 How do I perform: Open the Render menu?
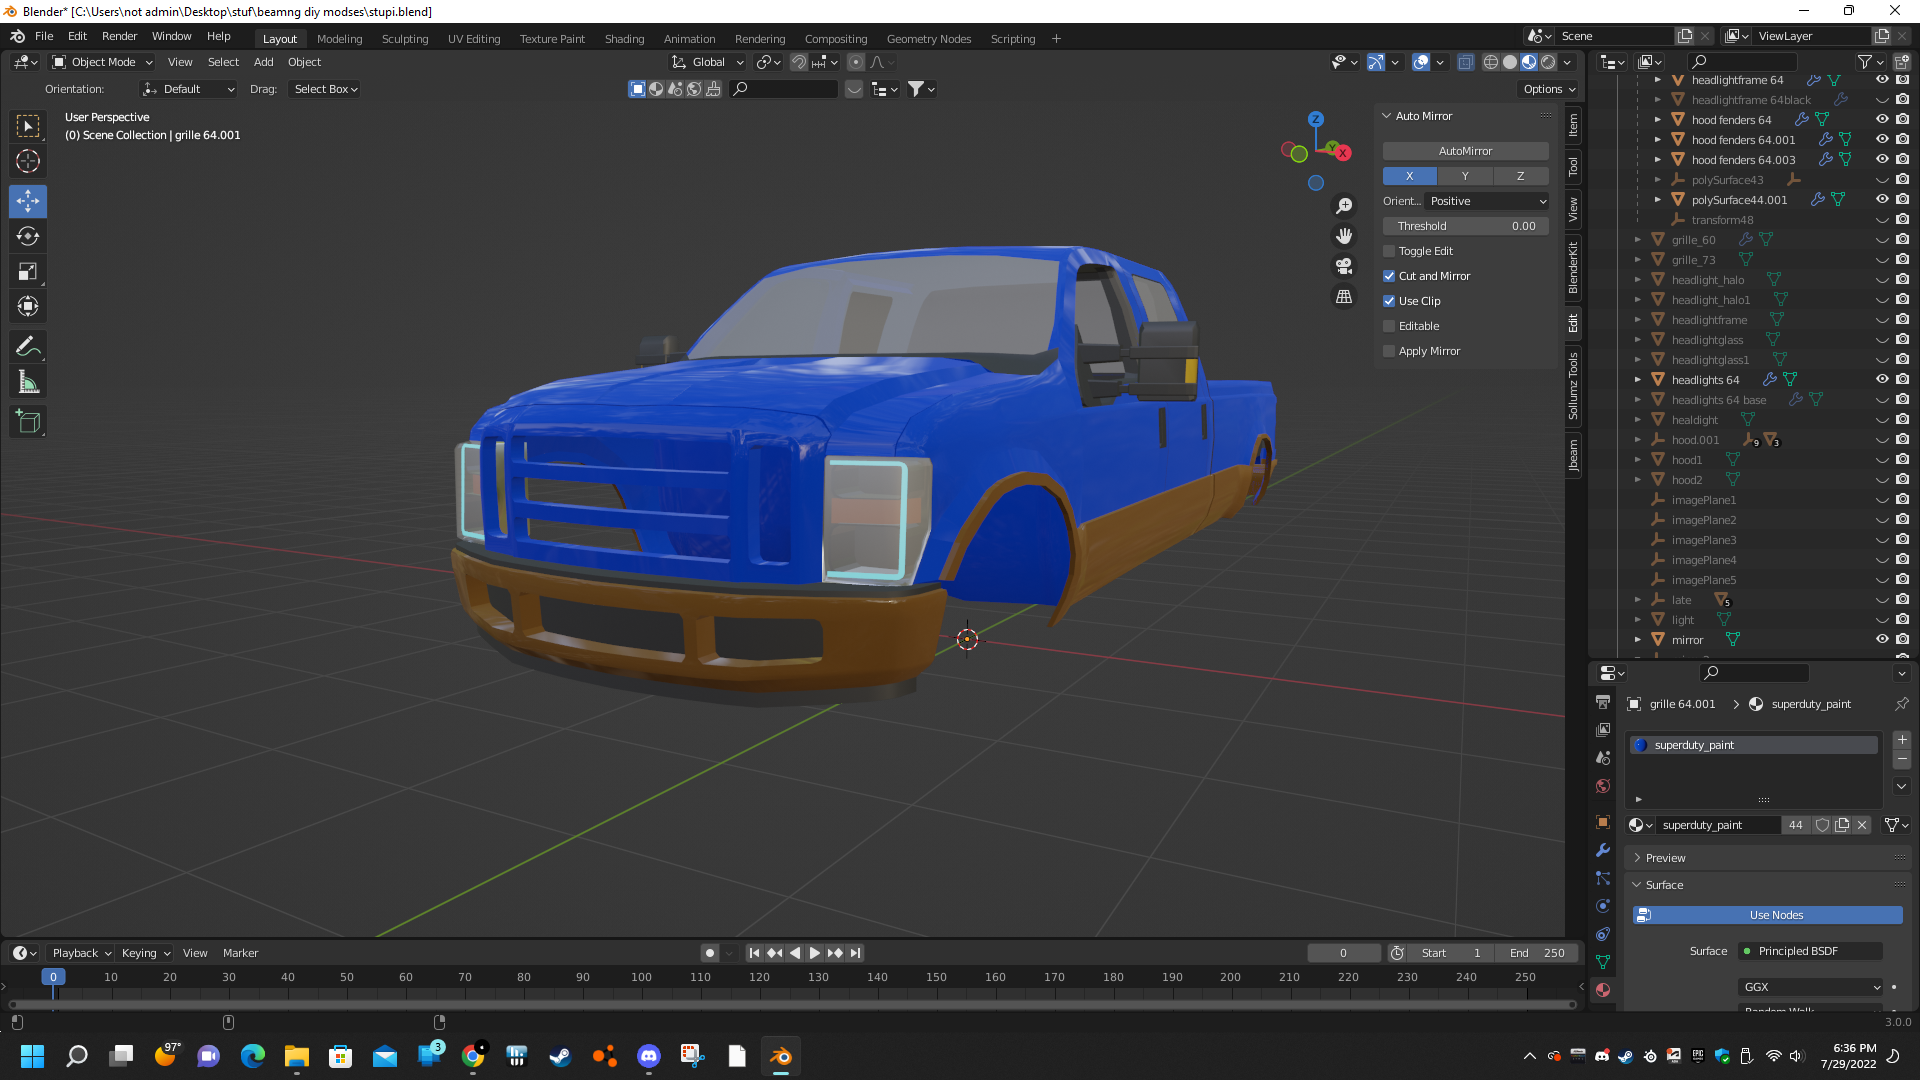[x=119, y=36]
